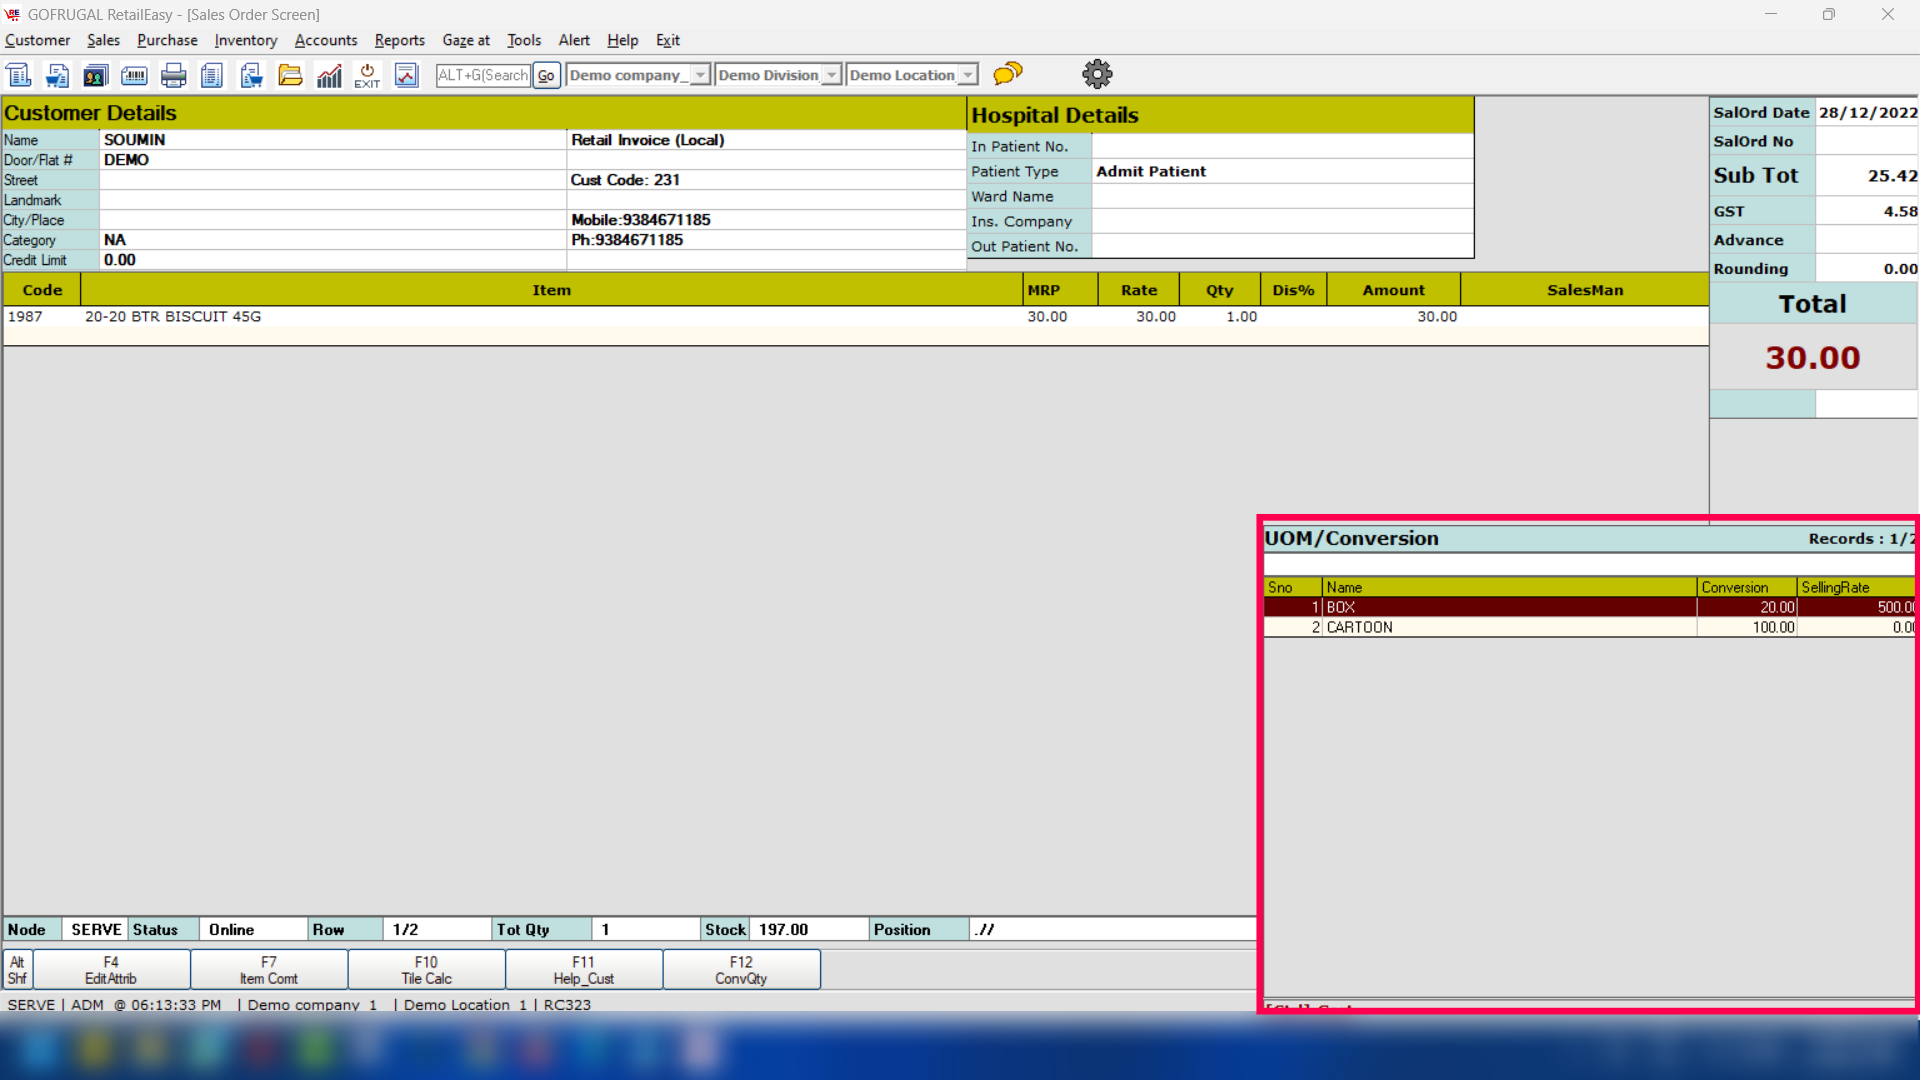The height and width of the screenshot is (1080, 1920).
Task: Click the F12 ConvQty button
Action: click(741, 970)
